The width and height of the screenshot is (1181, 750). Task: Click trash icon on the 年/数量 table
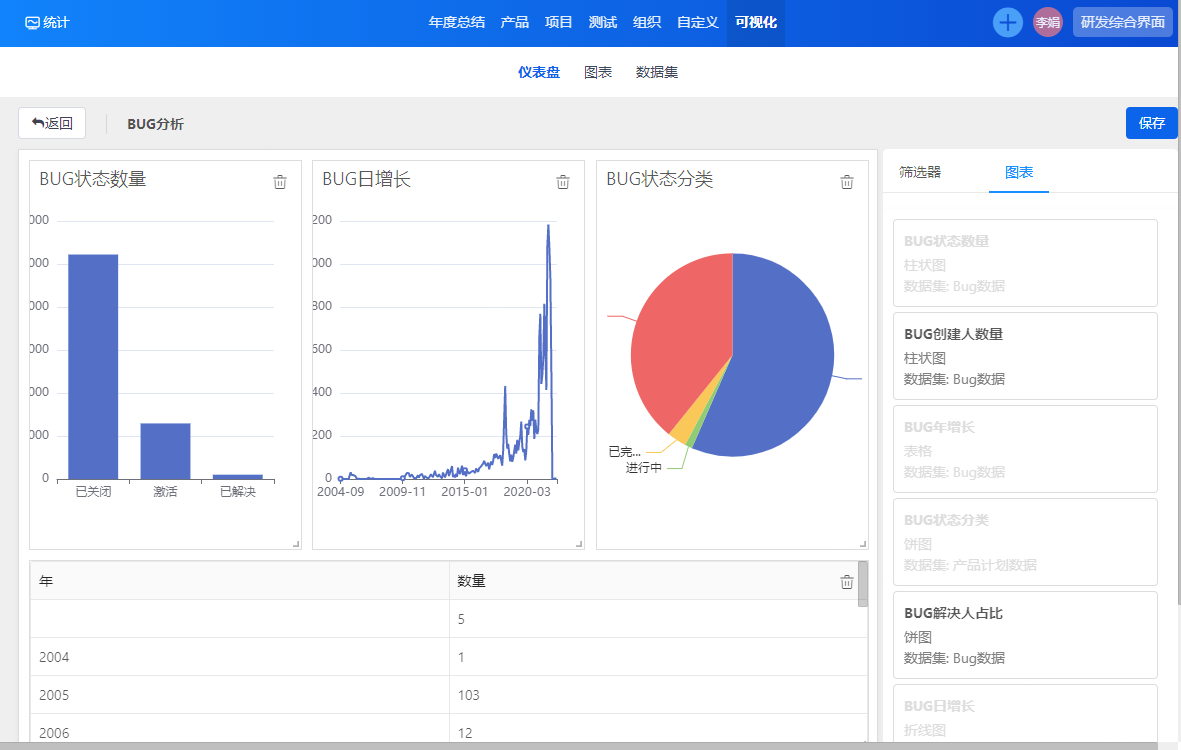(x=847, y=582)
